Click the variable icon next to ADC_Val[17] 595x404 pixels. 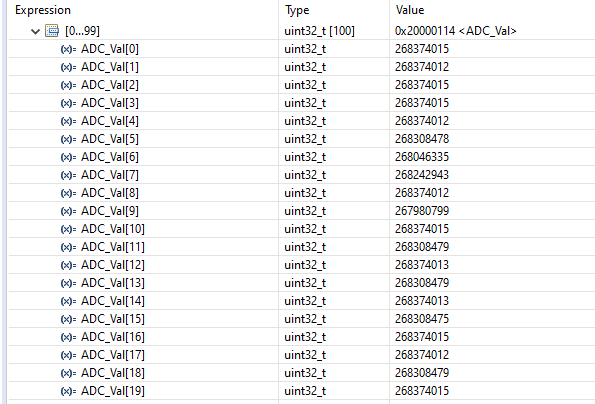tap(68, 355)
